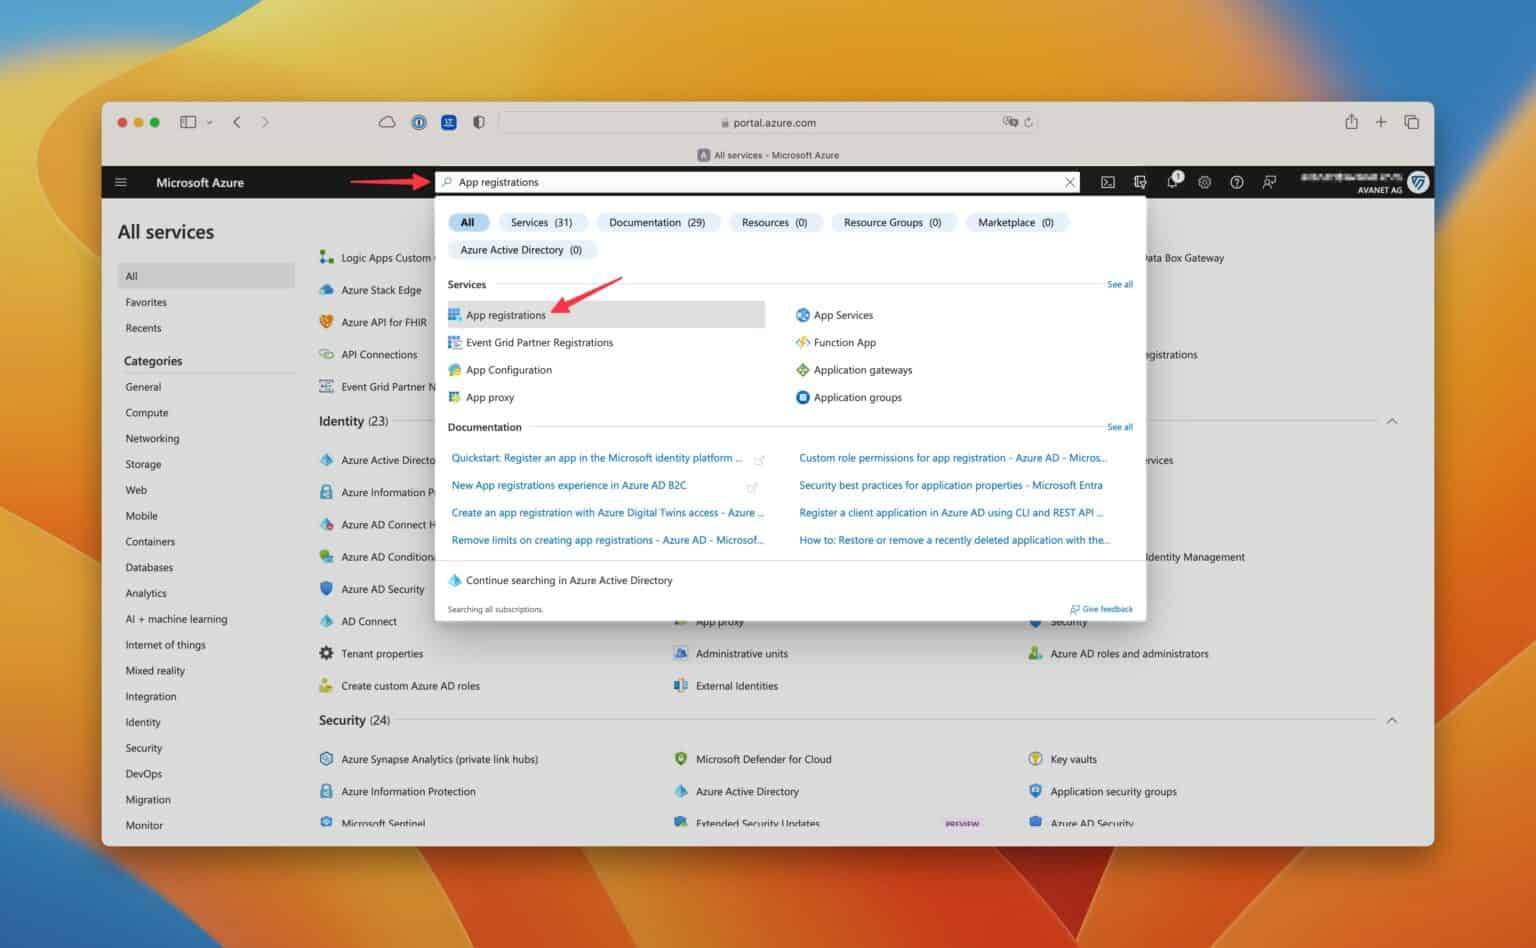Image resolution: width=1536 pixels, height=948 pixels.
Task: Collapse the Security section chevron on the right
Action: [1392, 720]
